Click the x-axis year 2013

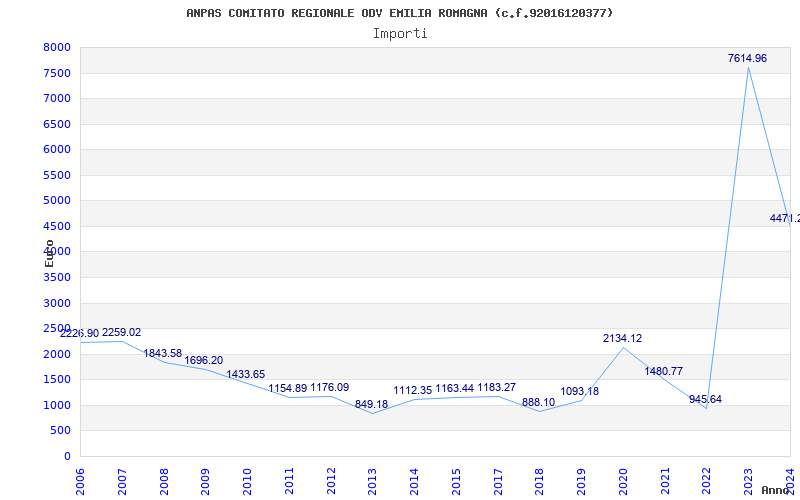(x=373, y=482)
